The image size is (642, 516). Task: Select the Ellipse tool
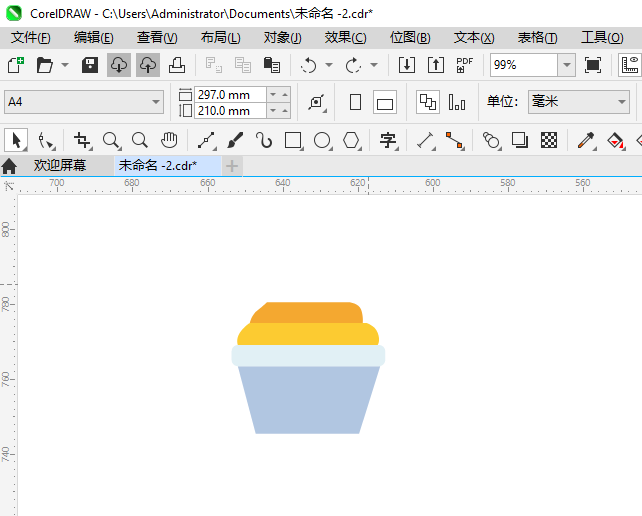coord(322,140)
